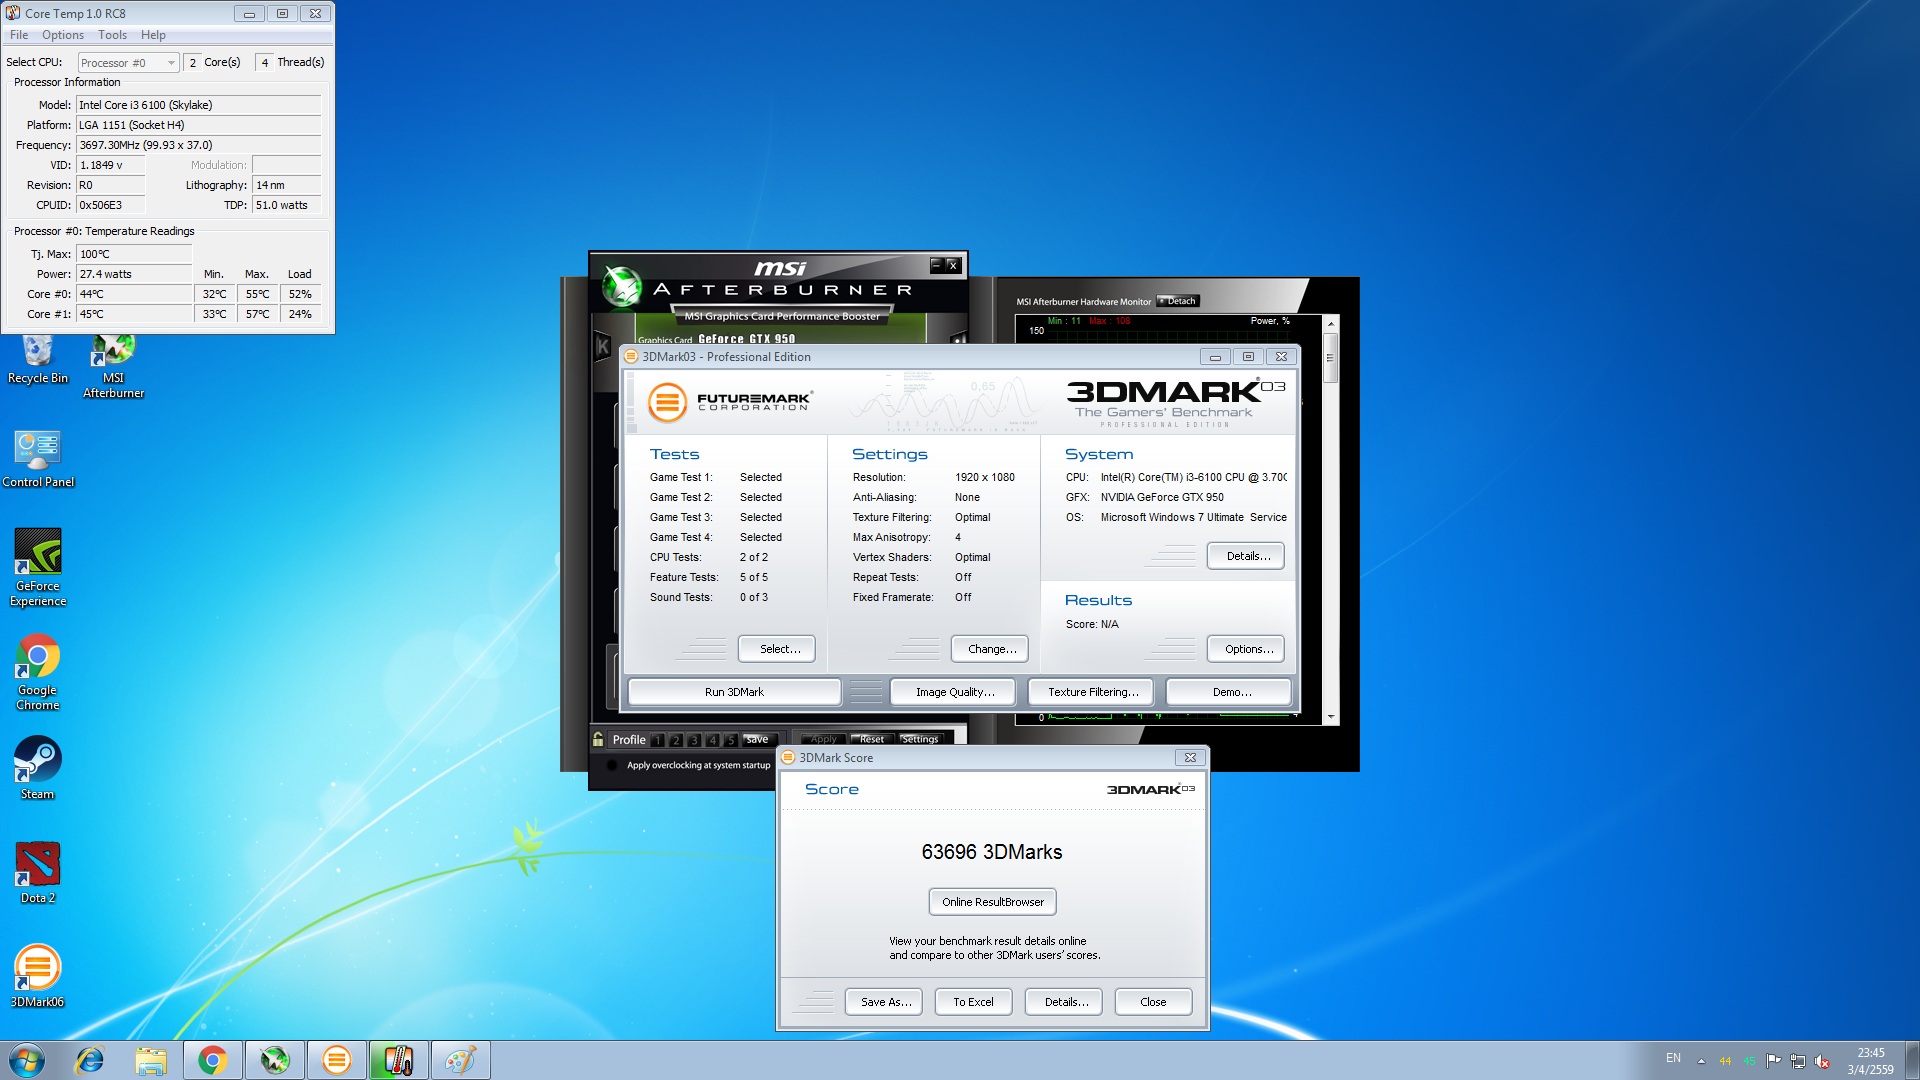1920x1080 pixels.
Task: Open the Options menu in Core Temp
Action: tap(62, 35)
